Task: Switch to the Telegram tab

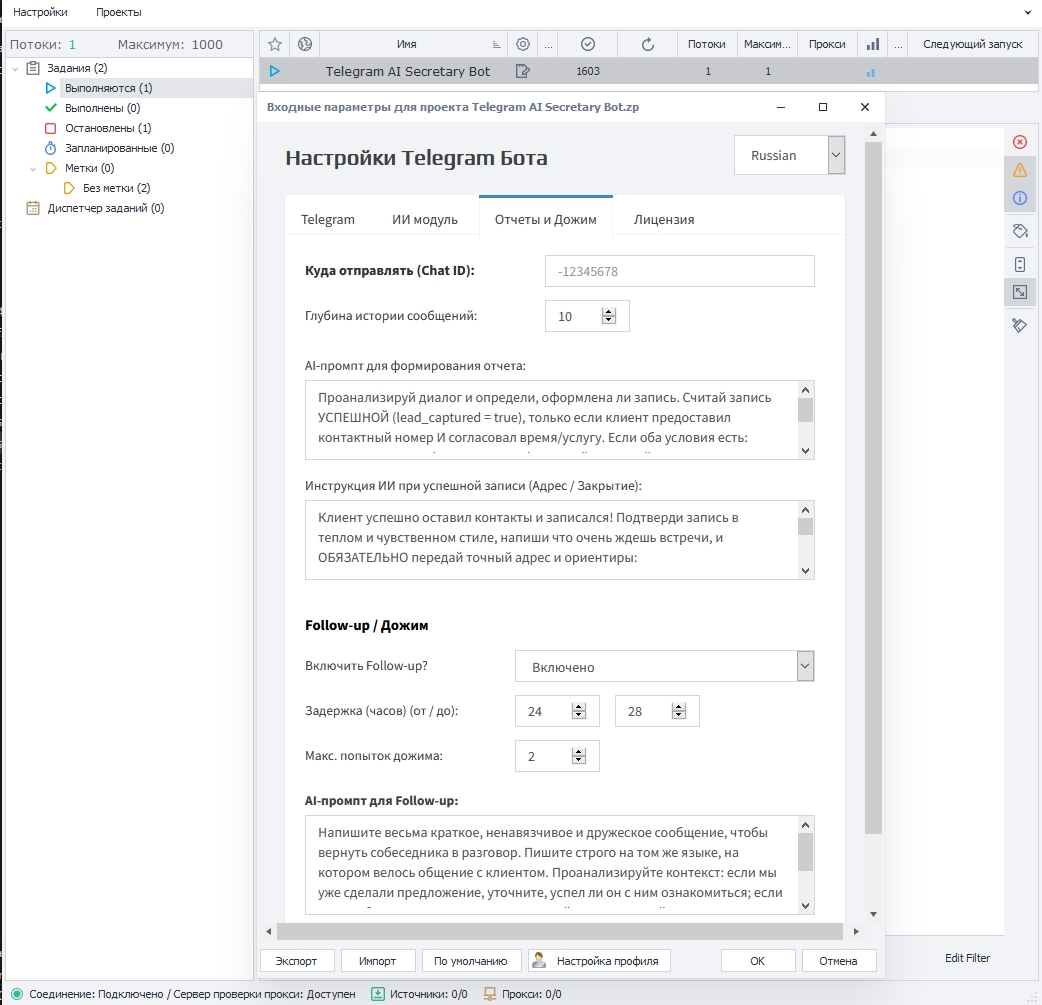Action: click(x=328, y=219)
